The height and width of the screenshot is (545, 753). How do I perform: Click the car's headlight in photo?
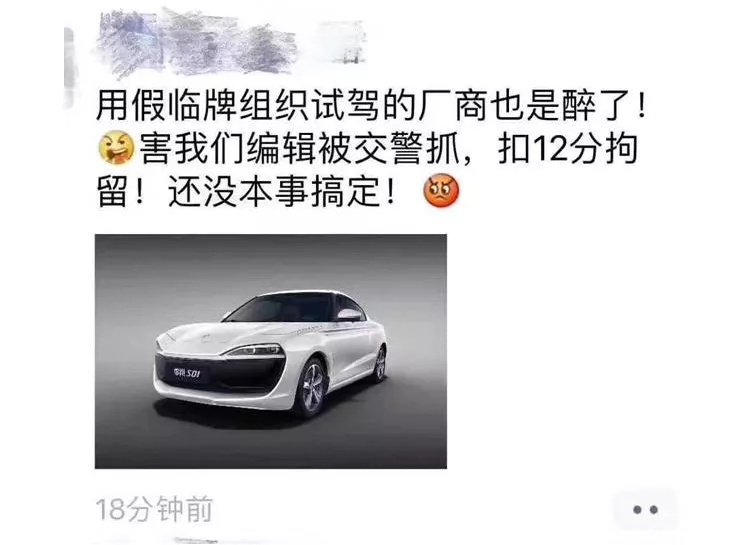pos(255,350)
